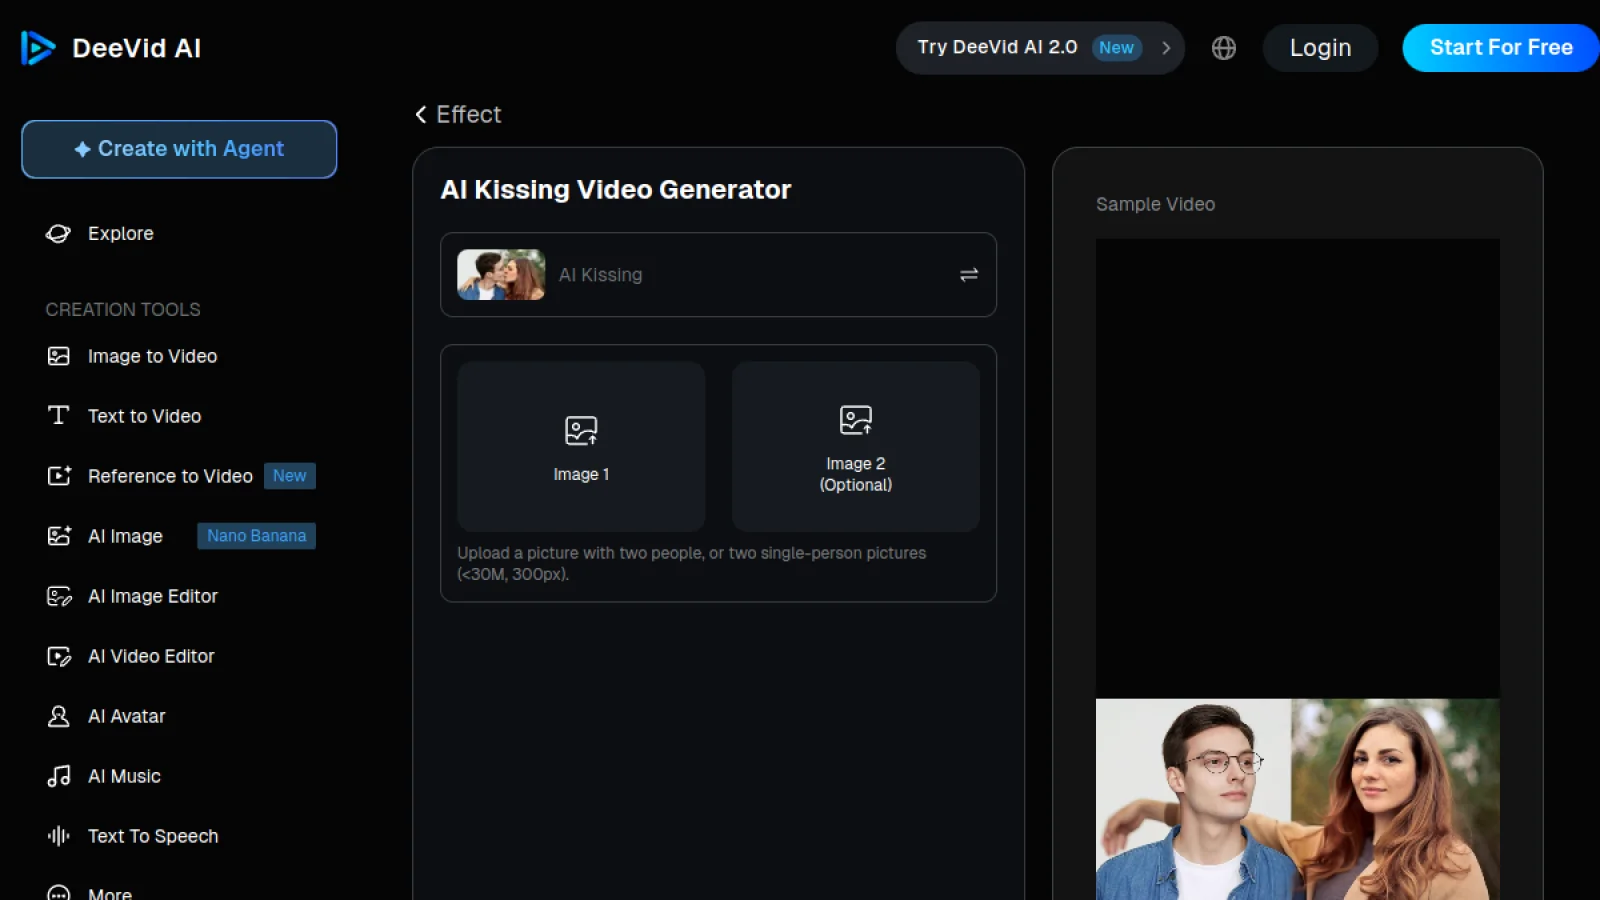1600x900 pixels.
Task: Click the Login button
Action: pos(1320,48)
